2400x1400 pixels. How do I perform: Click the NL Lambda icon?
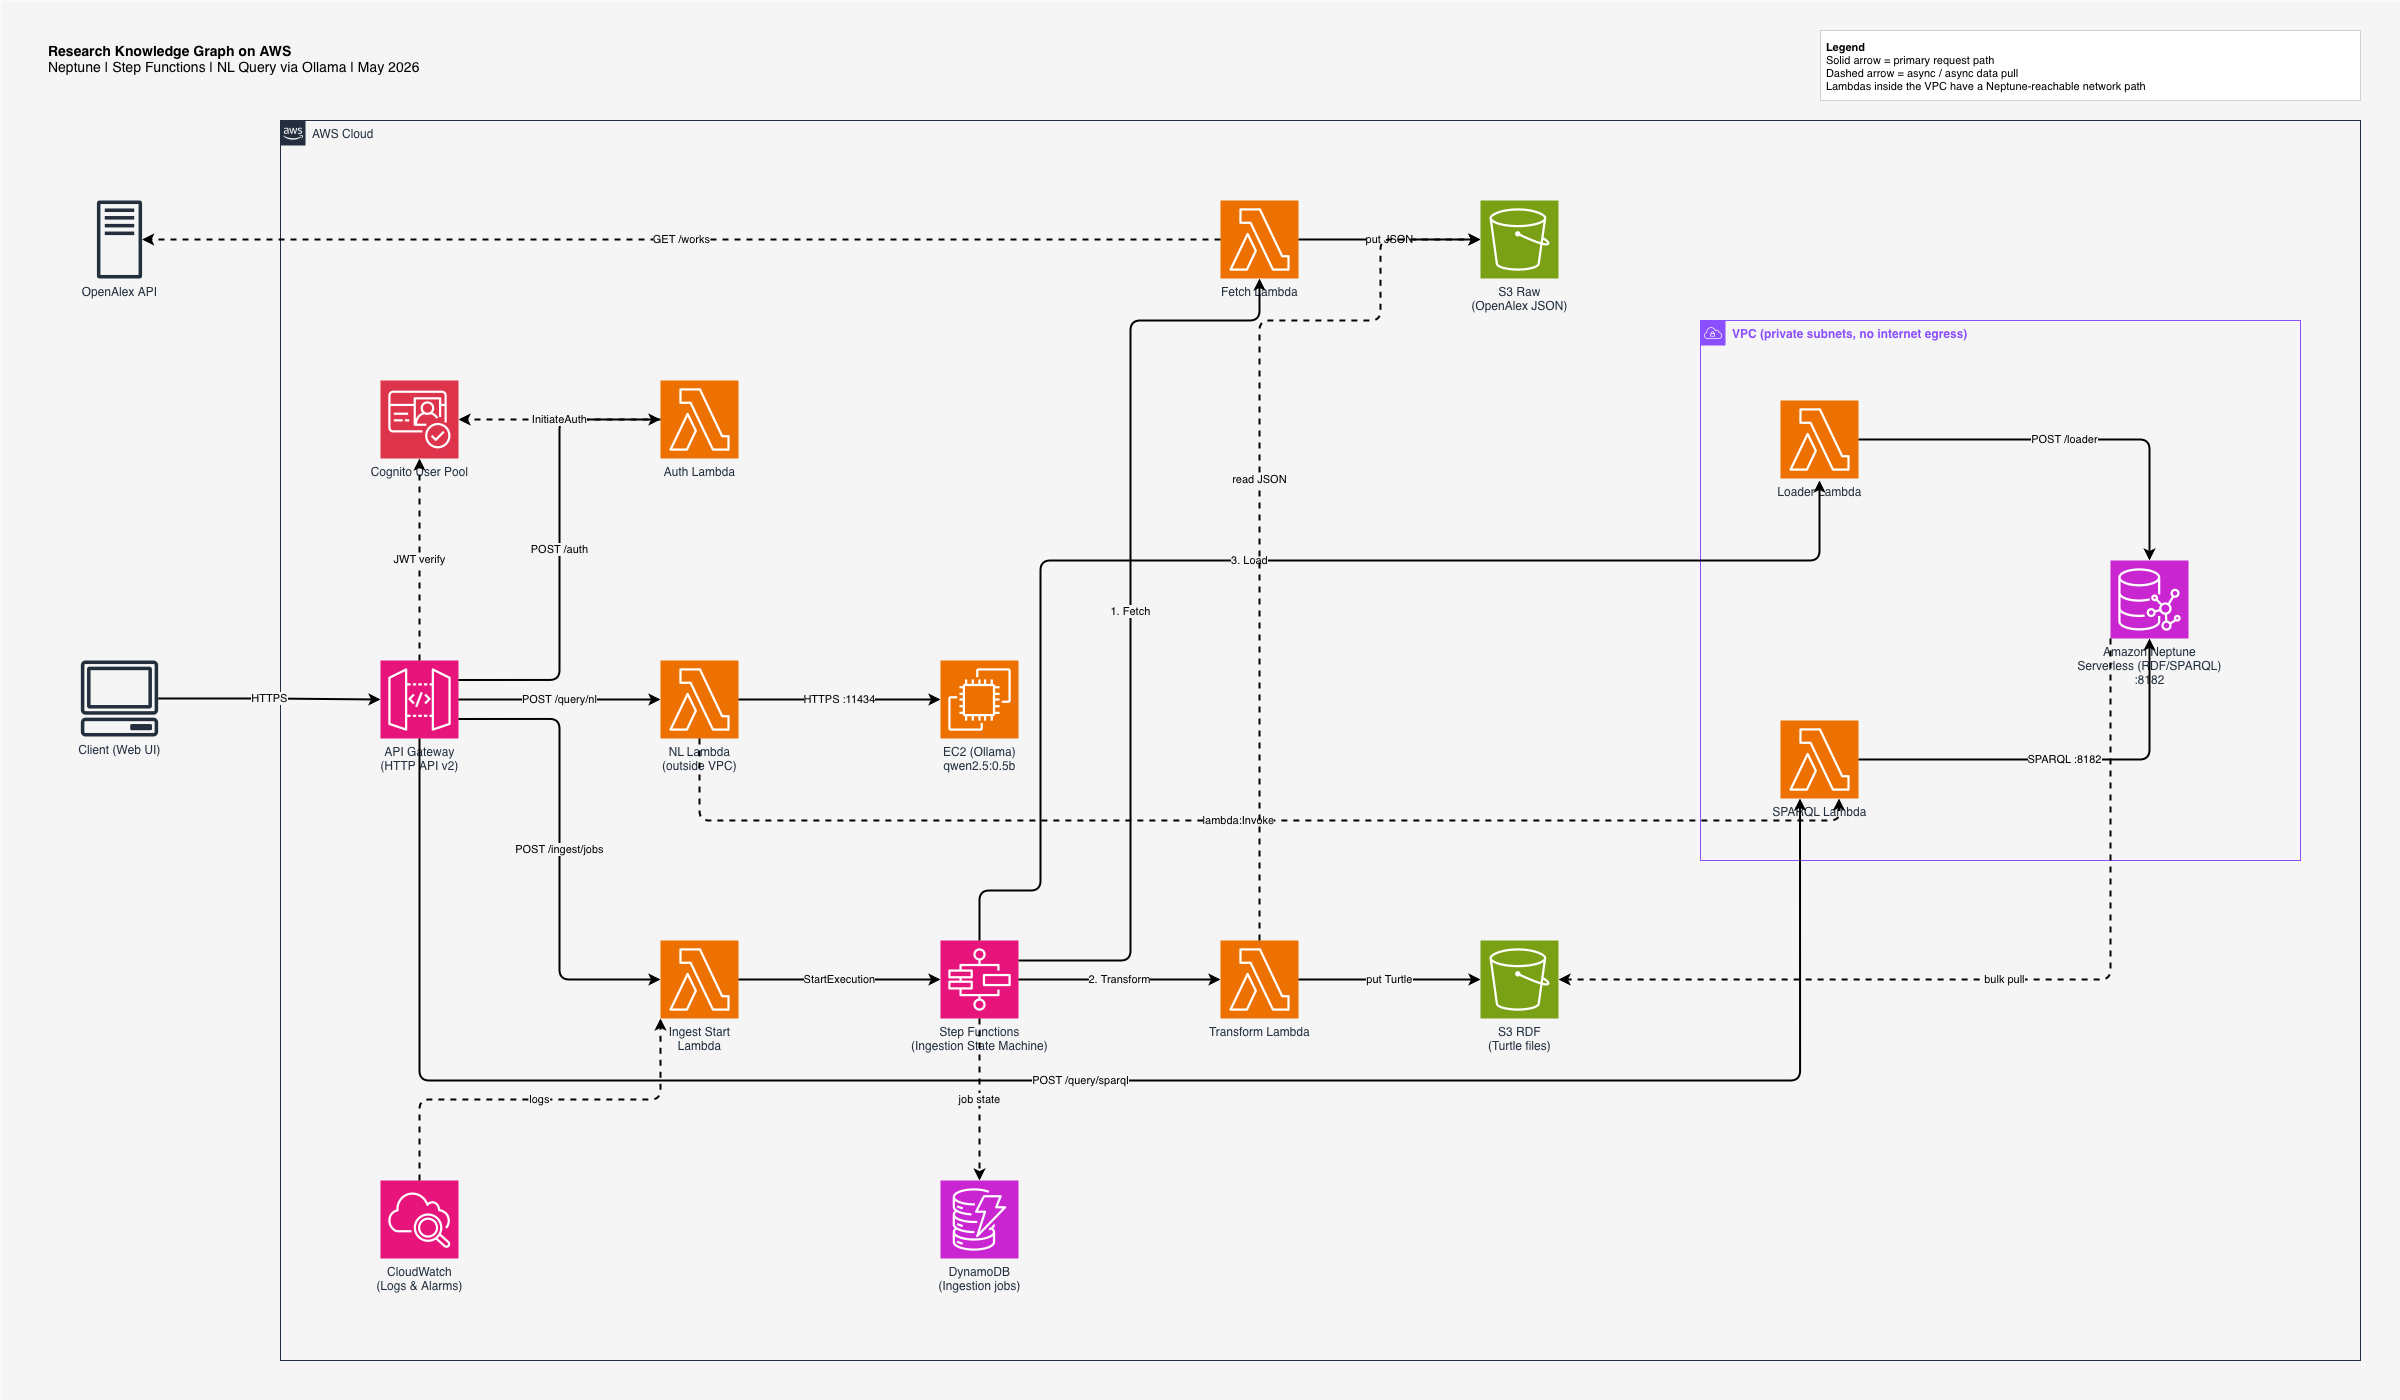coord(699,699)
